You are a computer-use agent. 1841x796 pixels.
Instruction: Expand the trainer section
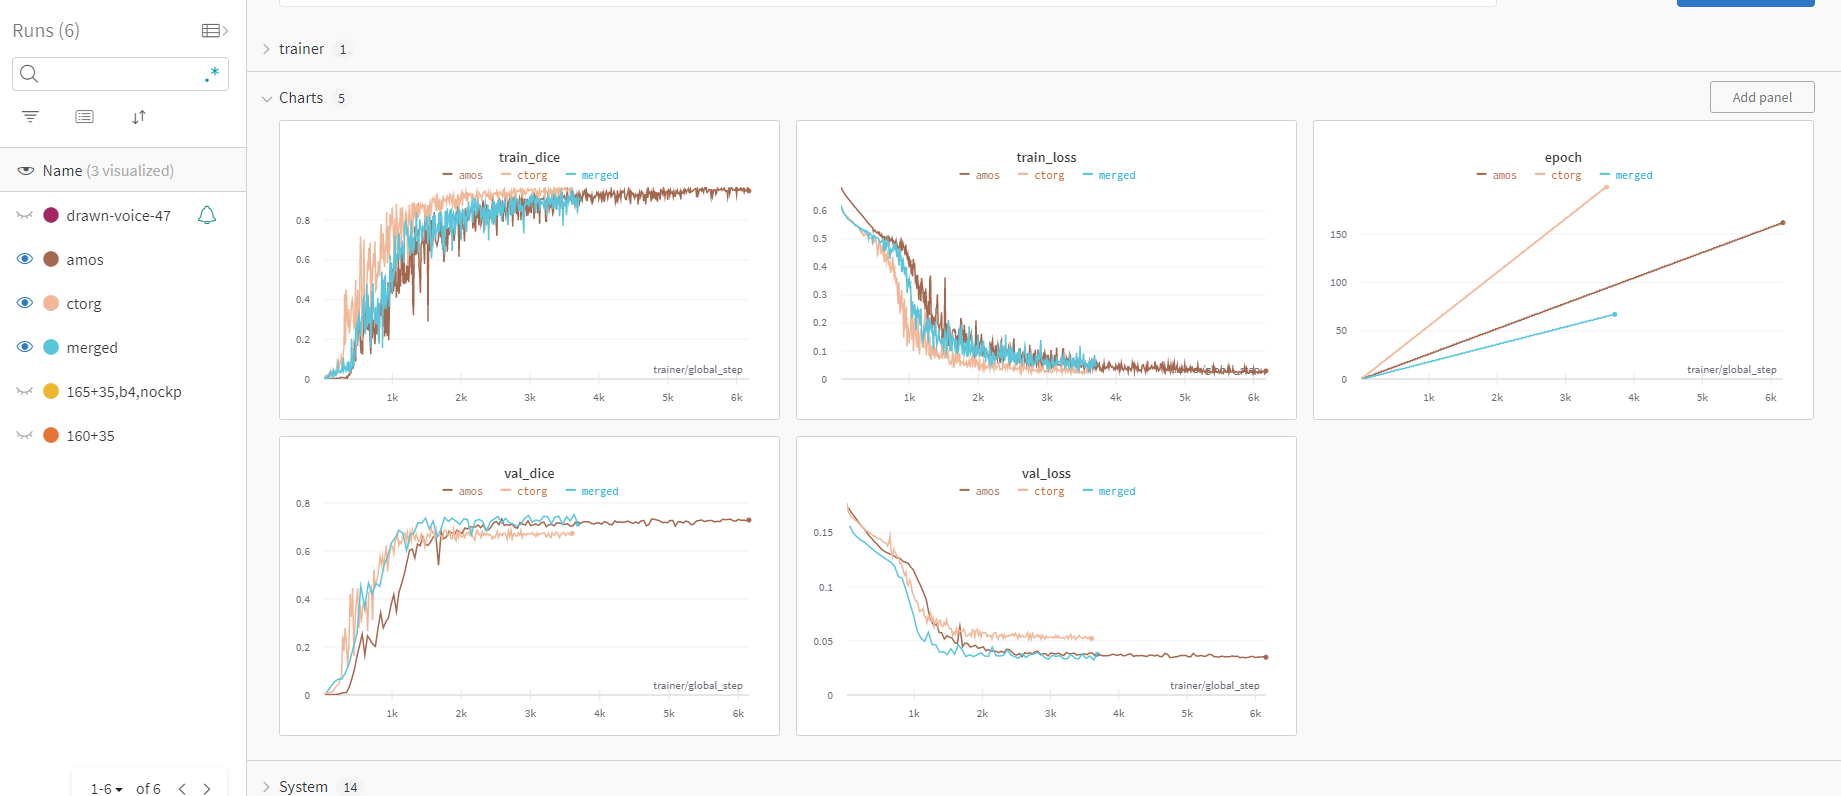pyautogui.click(x=266, y=49)
